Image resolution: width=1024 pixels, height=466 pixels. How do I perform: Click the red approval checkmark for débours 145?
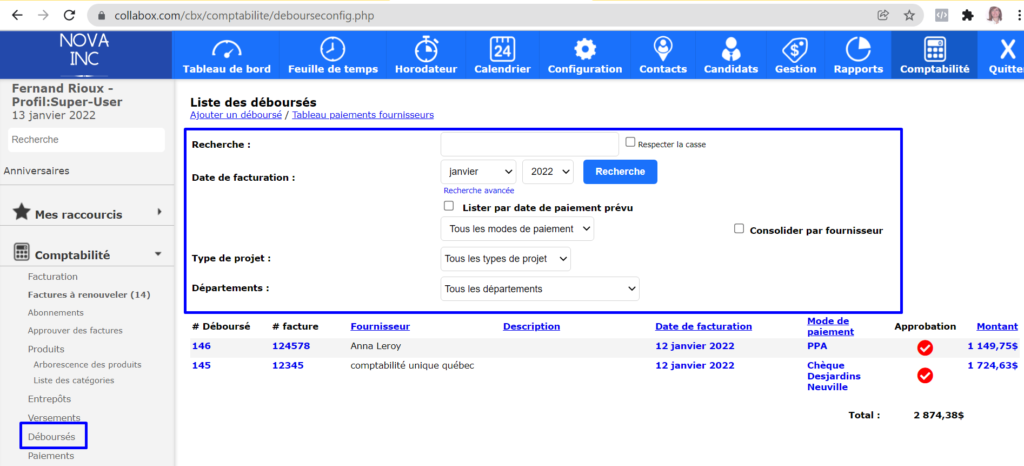coord(925,375)
